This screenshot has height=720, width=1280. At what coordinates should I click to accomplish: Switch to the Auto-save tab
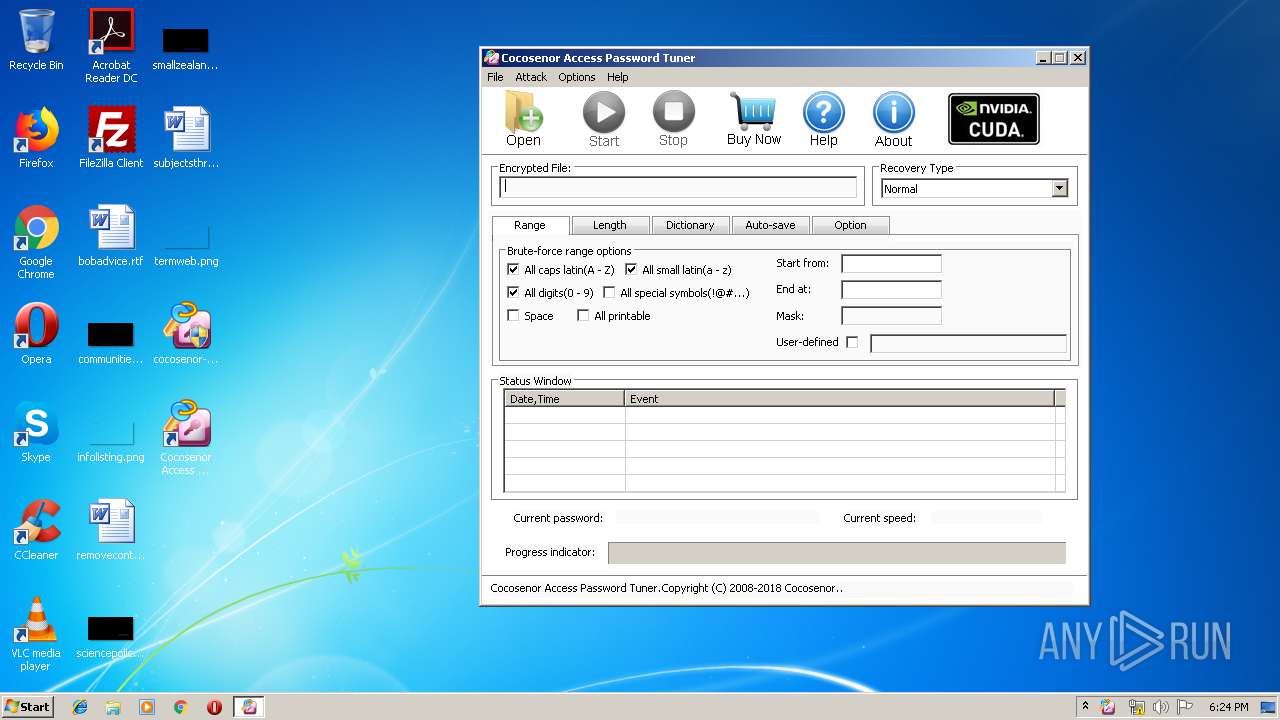point(770,225)
